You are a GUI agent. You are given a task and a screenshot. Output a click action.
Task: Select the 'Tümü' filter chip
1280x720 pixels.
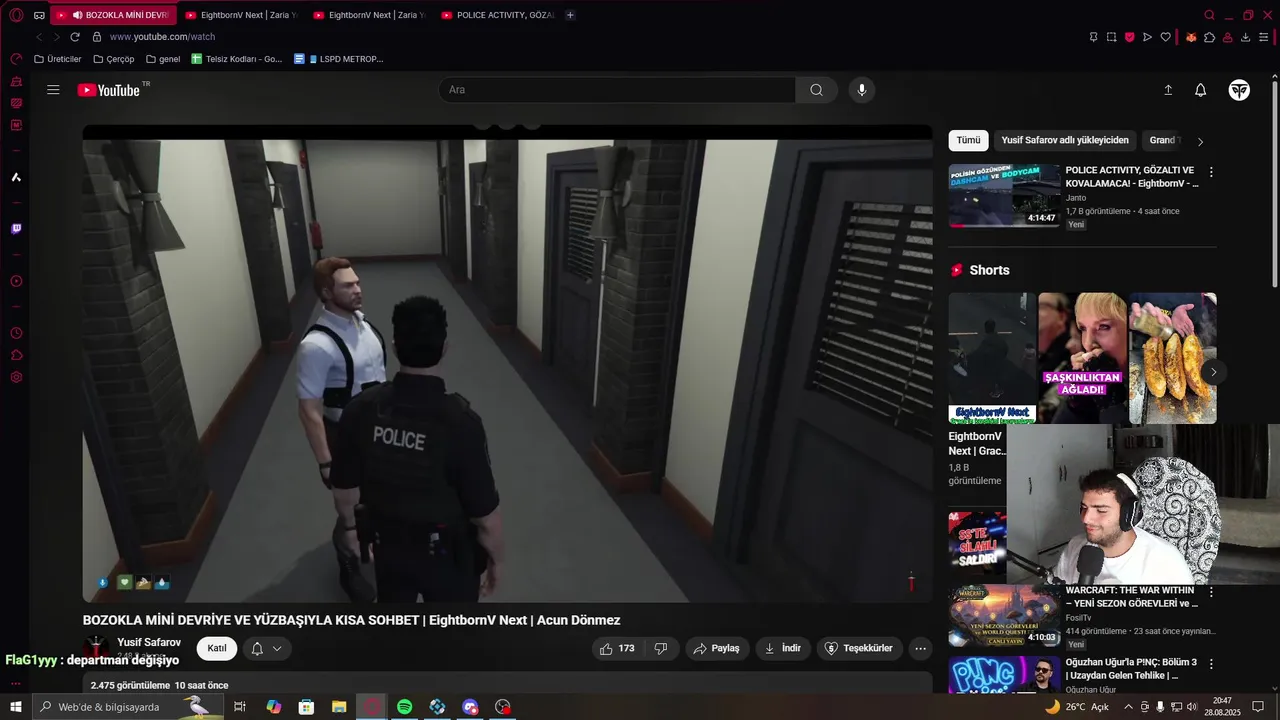pos(968,141)
